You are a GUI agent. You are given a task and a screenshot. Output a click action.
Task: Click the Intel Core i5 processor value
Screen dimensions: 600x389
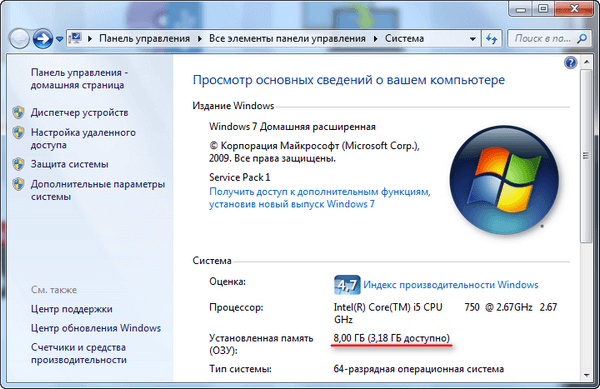(x=445, y=313)
